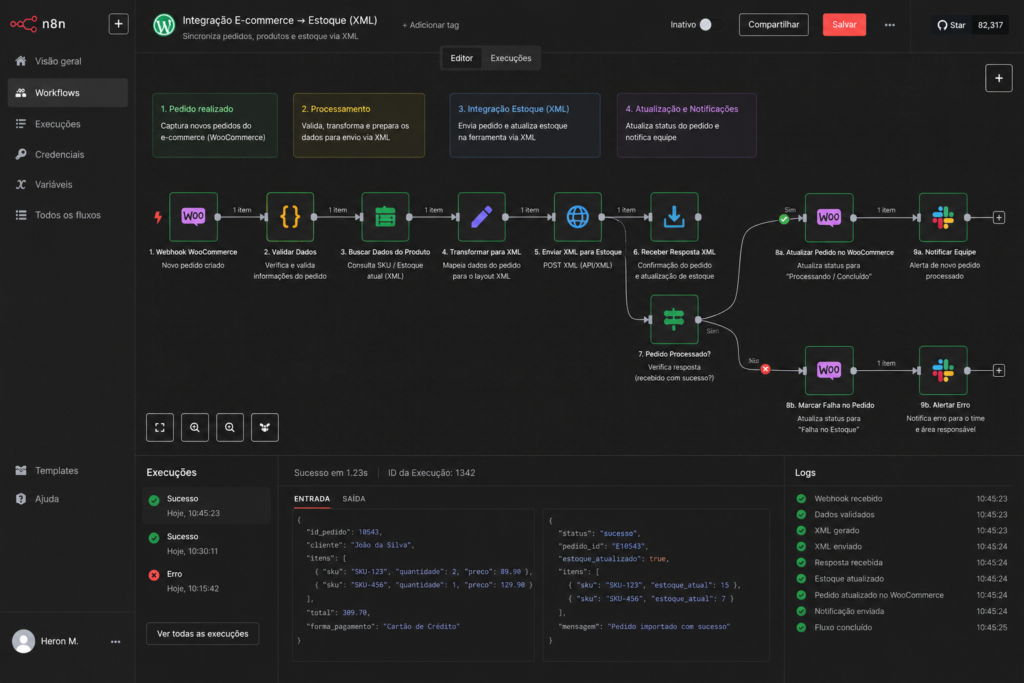Select the Pedido Processado? IF node

click(x=674, y=319)
